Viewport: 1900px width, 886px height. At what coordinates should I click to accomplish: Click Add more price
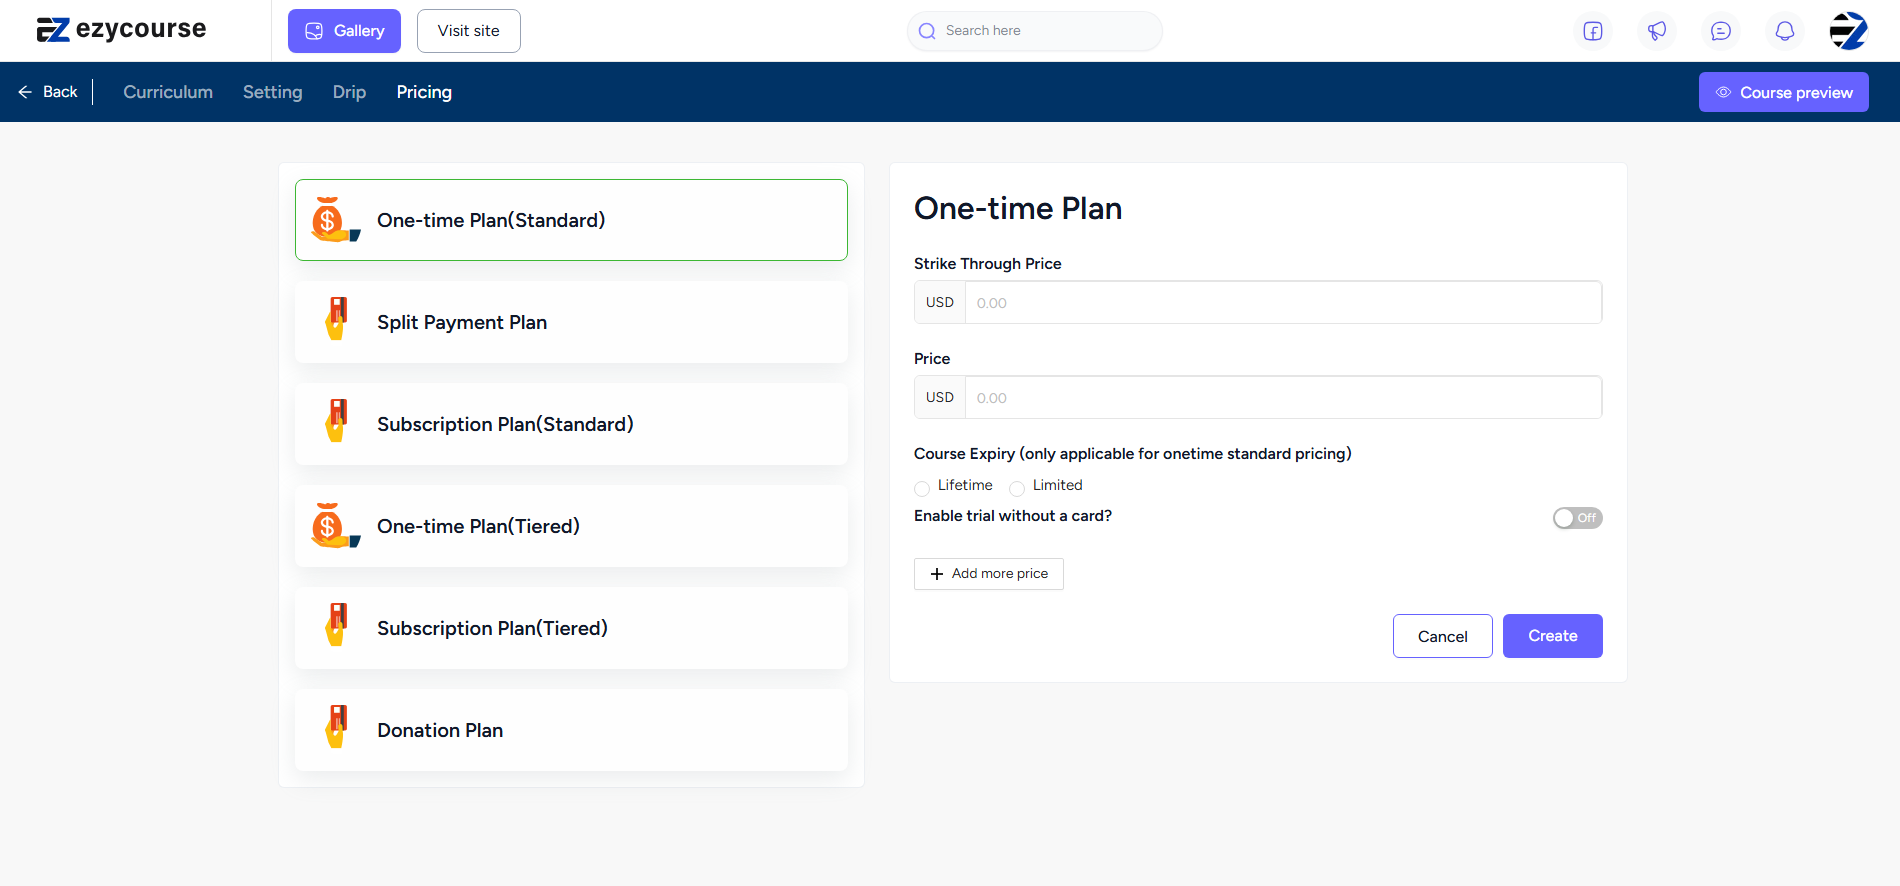[988, 574]
